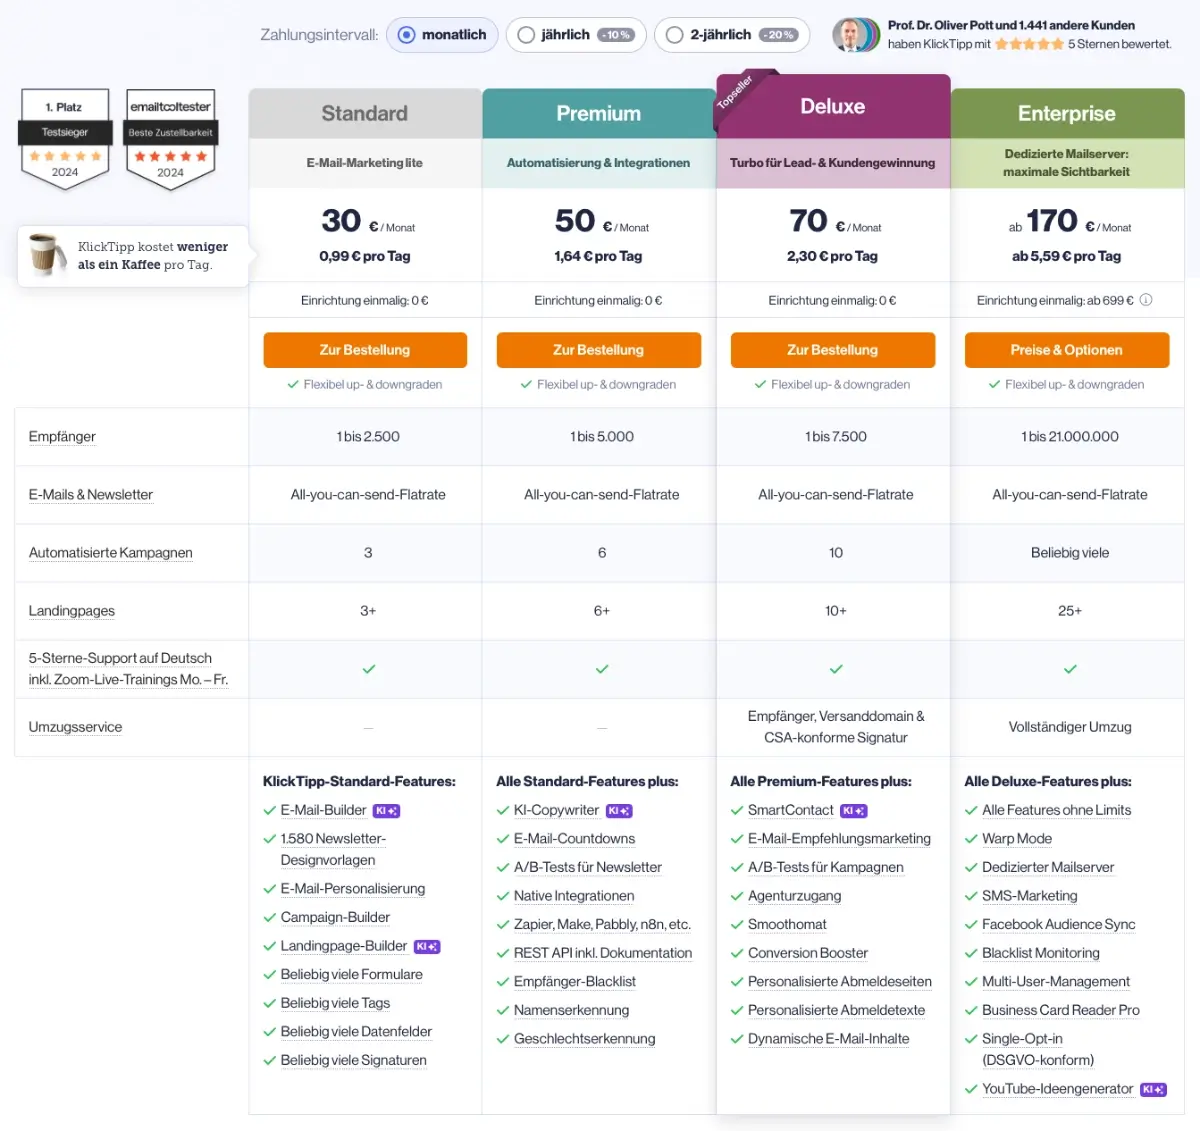The height and width of the screenshot is (1131, 1200).
Task: Open the Umzugsservice row label
Action: [75, 727]
